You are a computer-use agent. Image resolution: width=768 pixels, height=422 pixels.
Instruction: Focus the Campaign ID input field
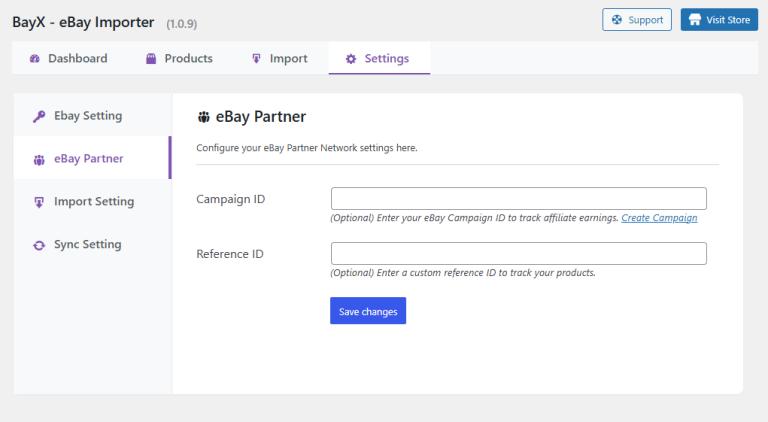[519, 199]
